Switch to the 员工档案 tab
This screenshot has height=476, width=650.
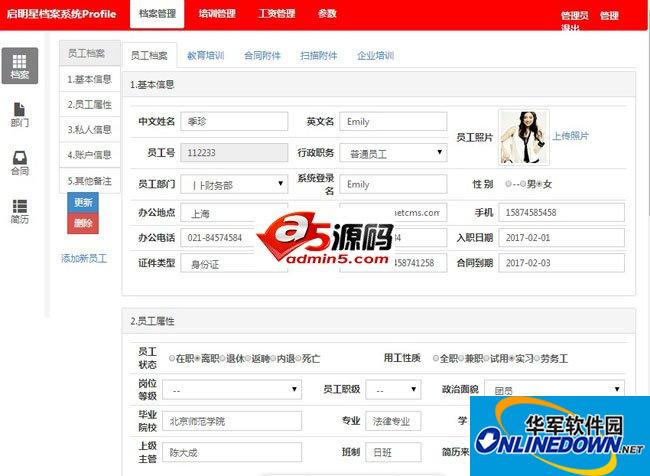(149, 56)
